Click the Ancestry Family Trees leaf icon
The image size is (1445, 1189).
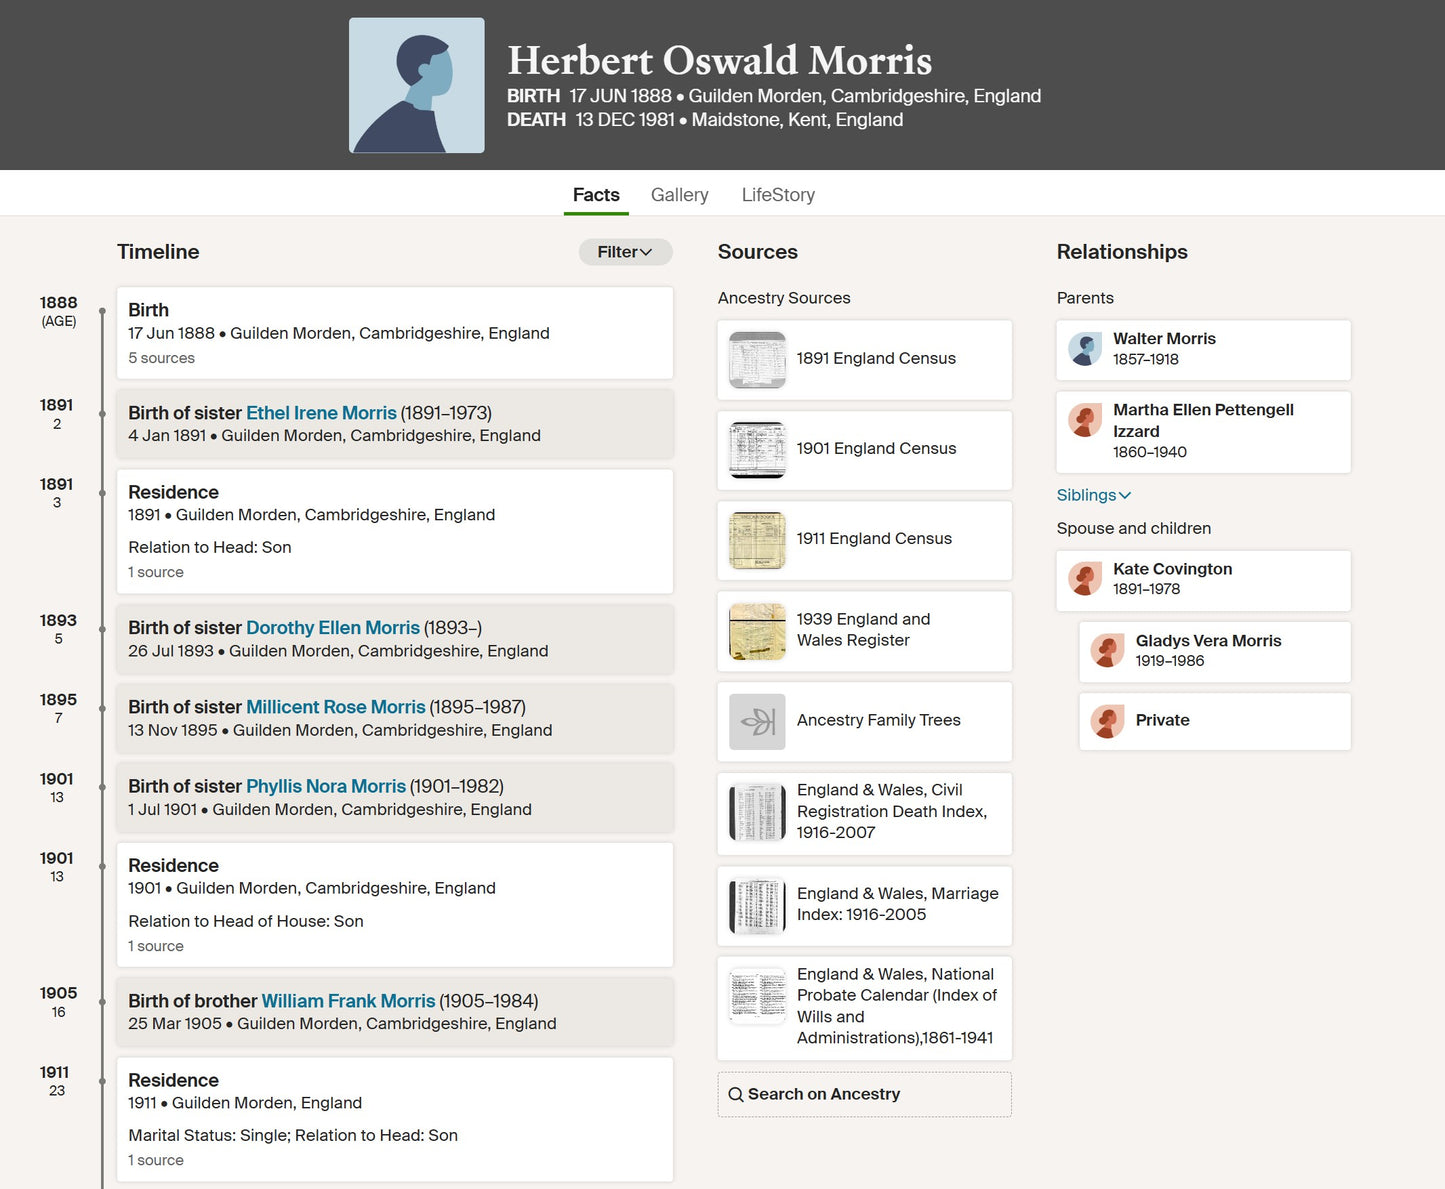point(757,722)
